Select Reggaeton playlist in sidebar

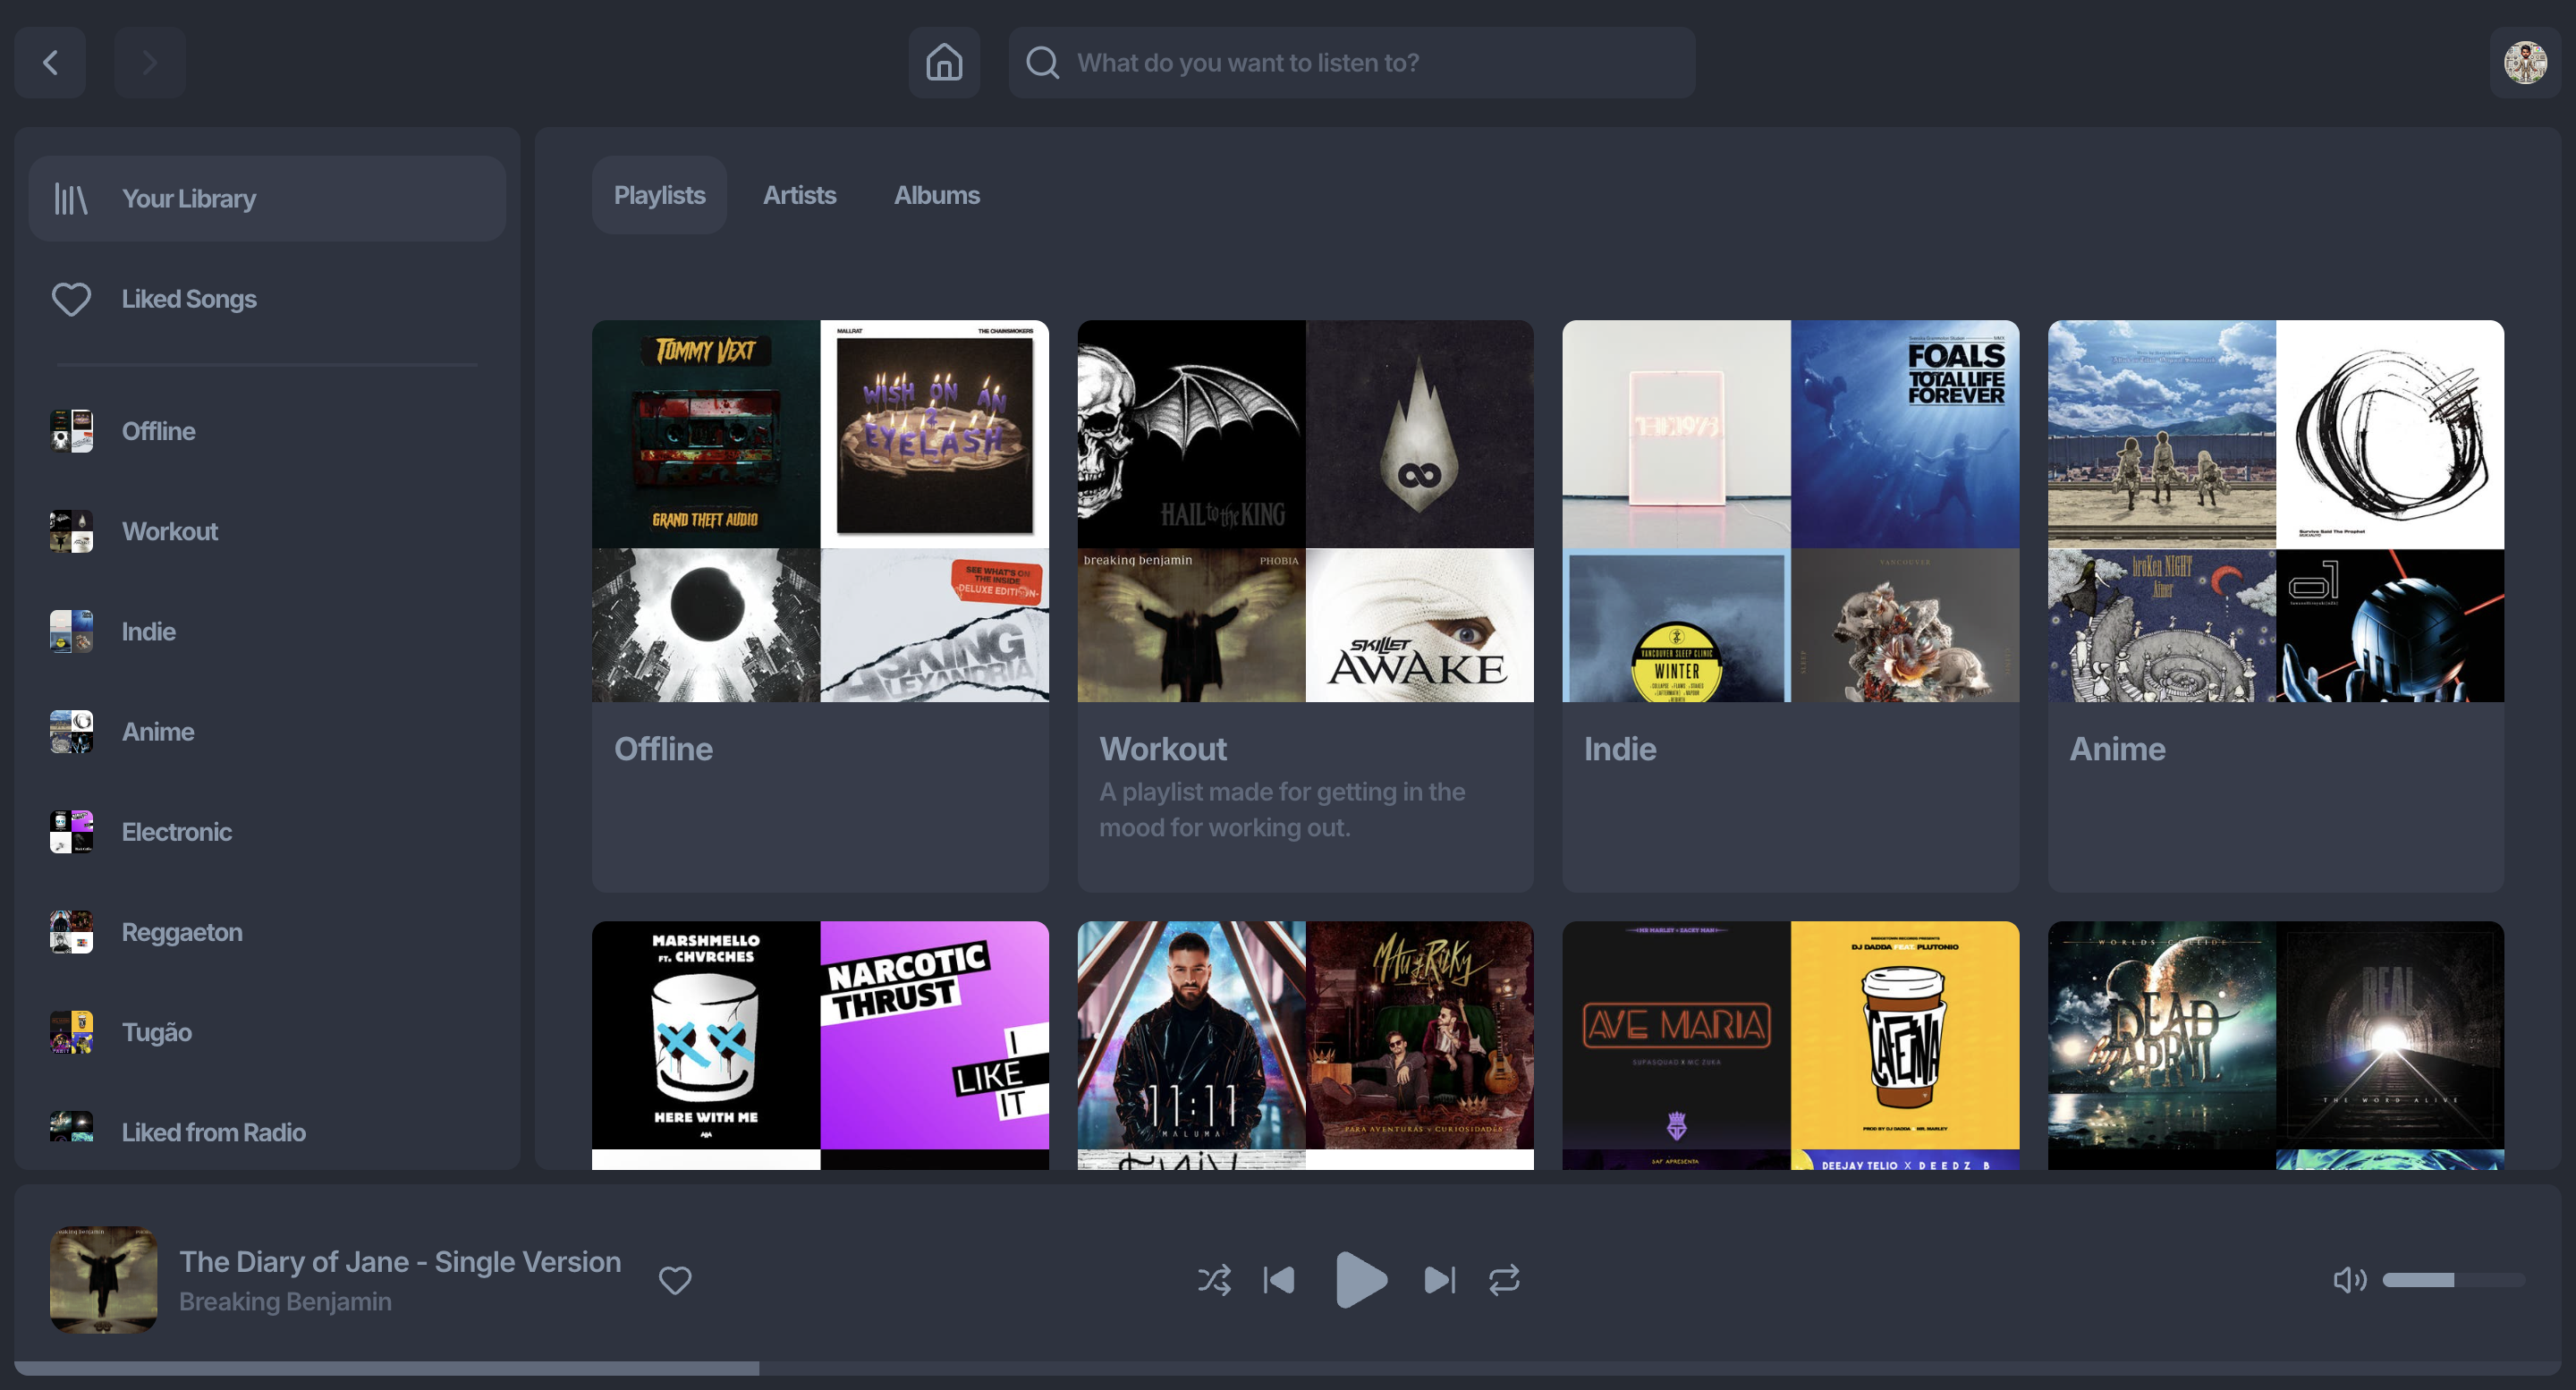tap(181, 932)
